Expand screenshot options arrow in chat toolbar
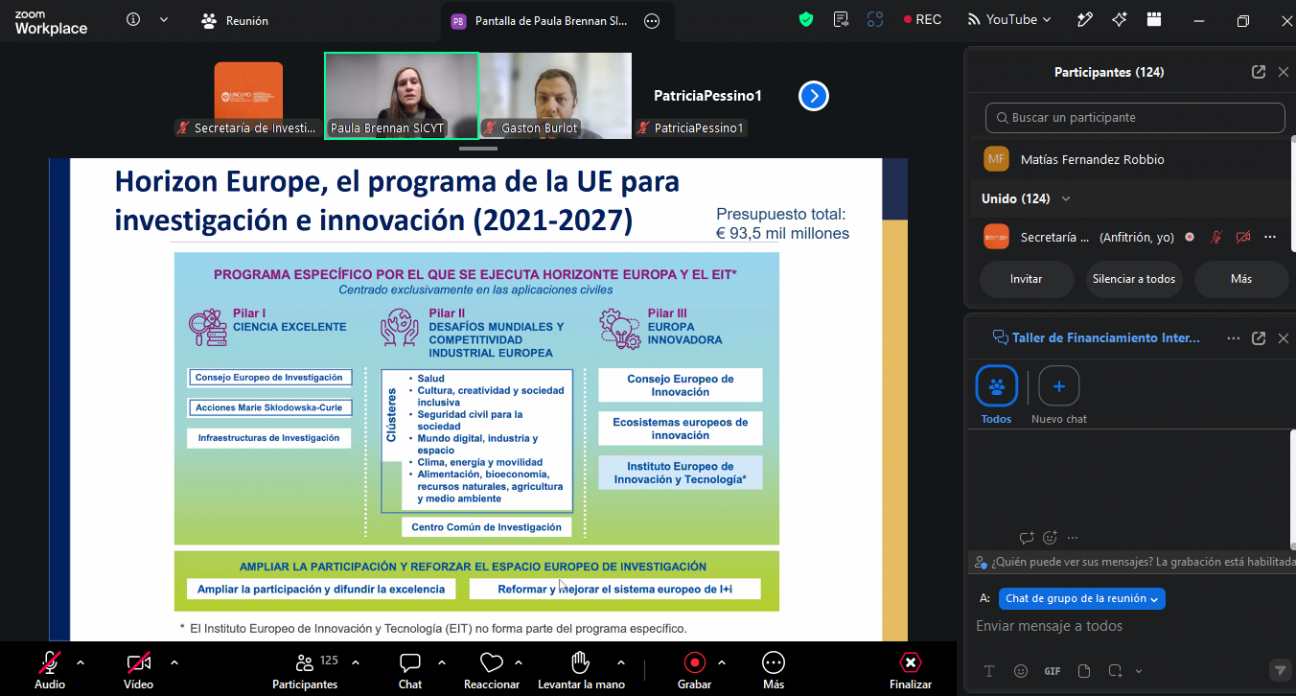1296x696 pixels. 1138,671
